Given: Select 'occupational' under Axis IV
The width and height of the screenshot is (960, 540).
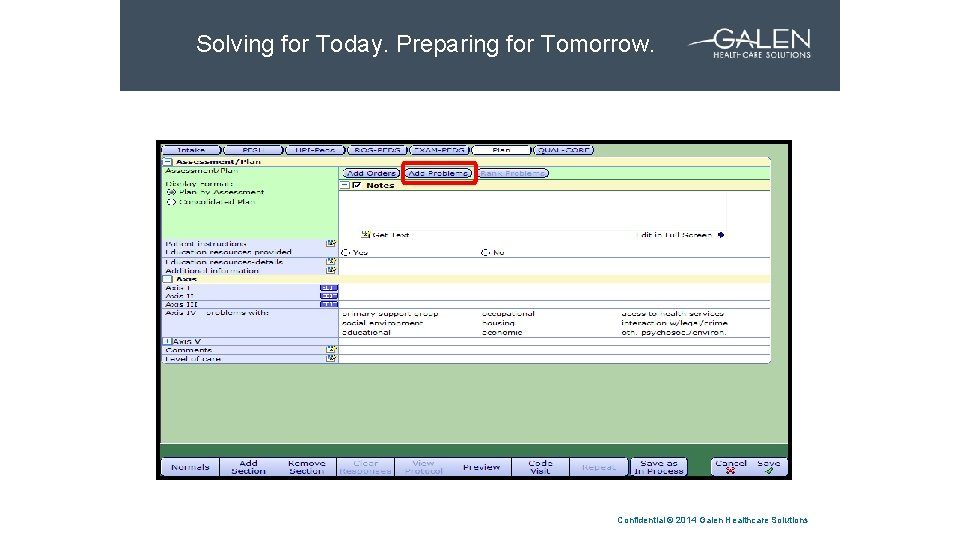Looking at the screenshot, I should (508, 313).
